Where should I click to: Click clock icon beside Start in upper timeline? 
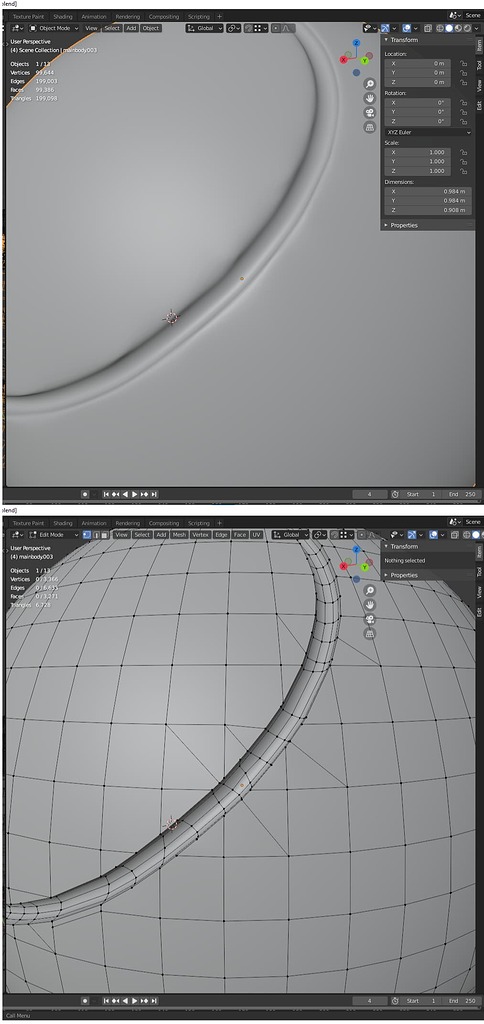(396, 494)
